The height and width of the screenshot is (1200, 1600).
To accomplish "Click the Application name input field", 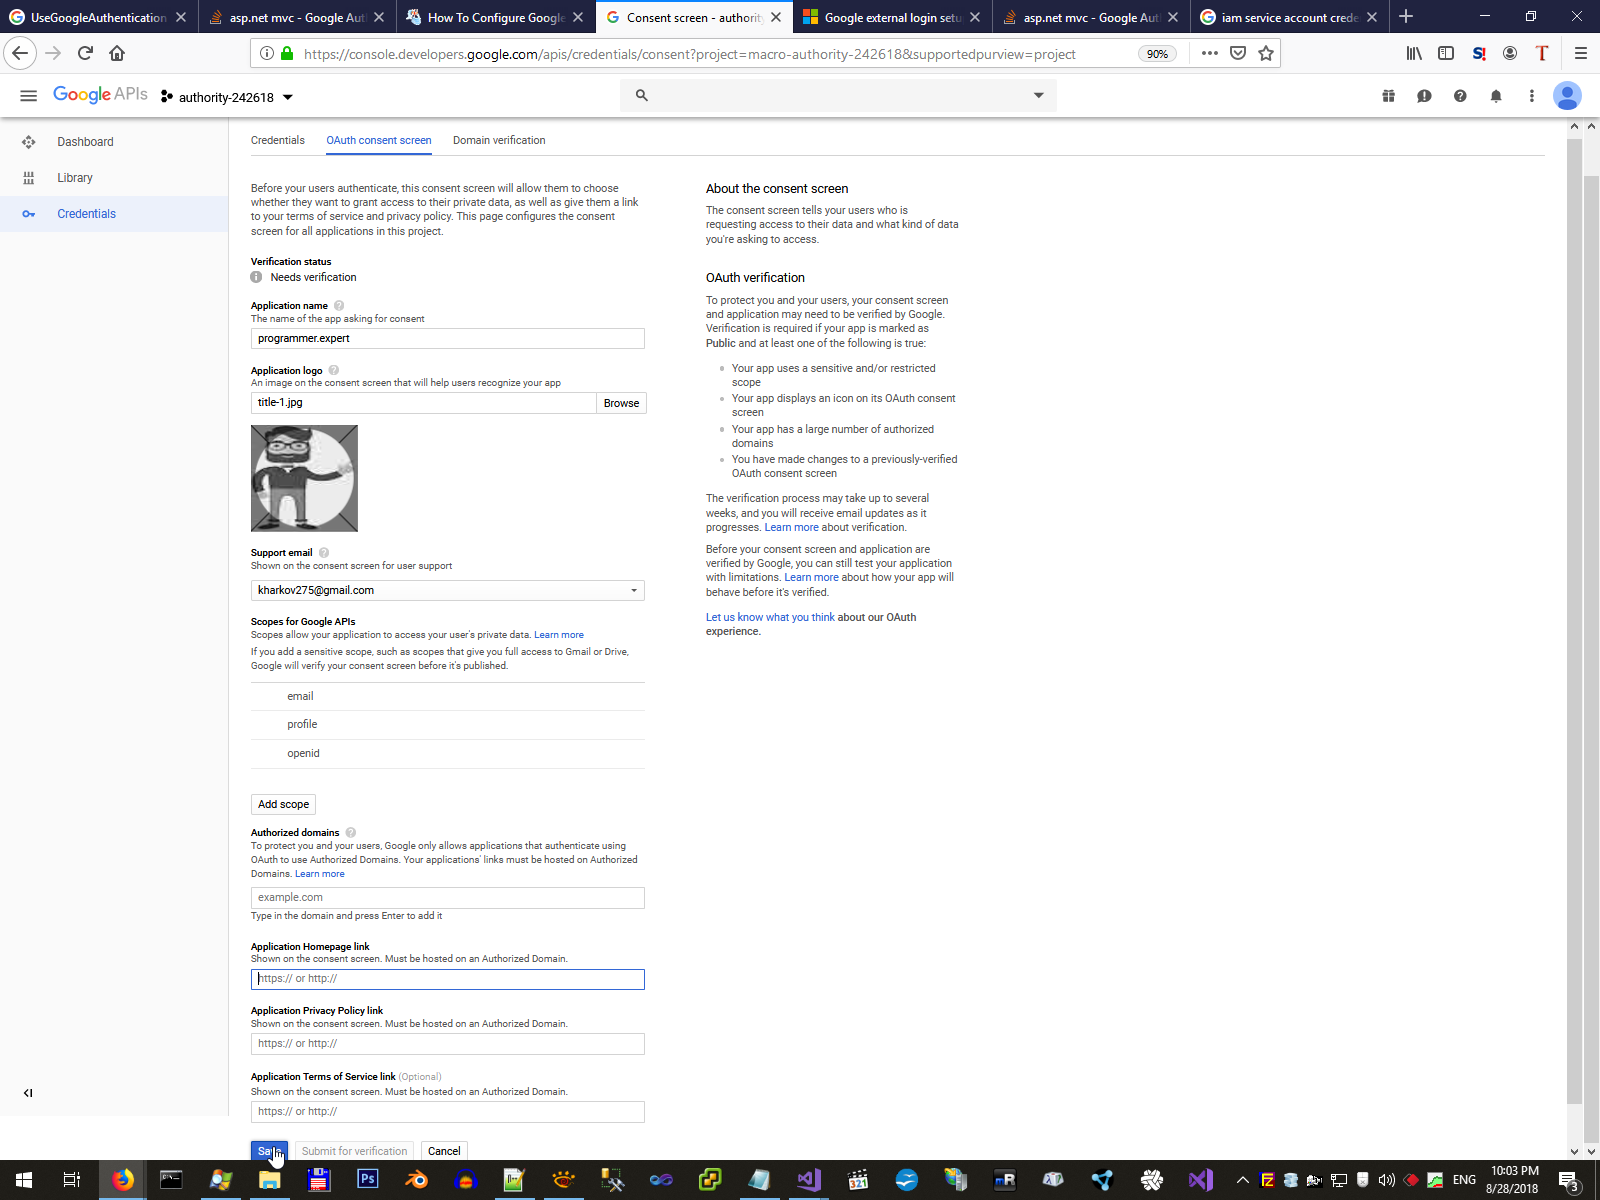I will (447, 339).
